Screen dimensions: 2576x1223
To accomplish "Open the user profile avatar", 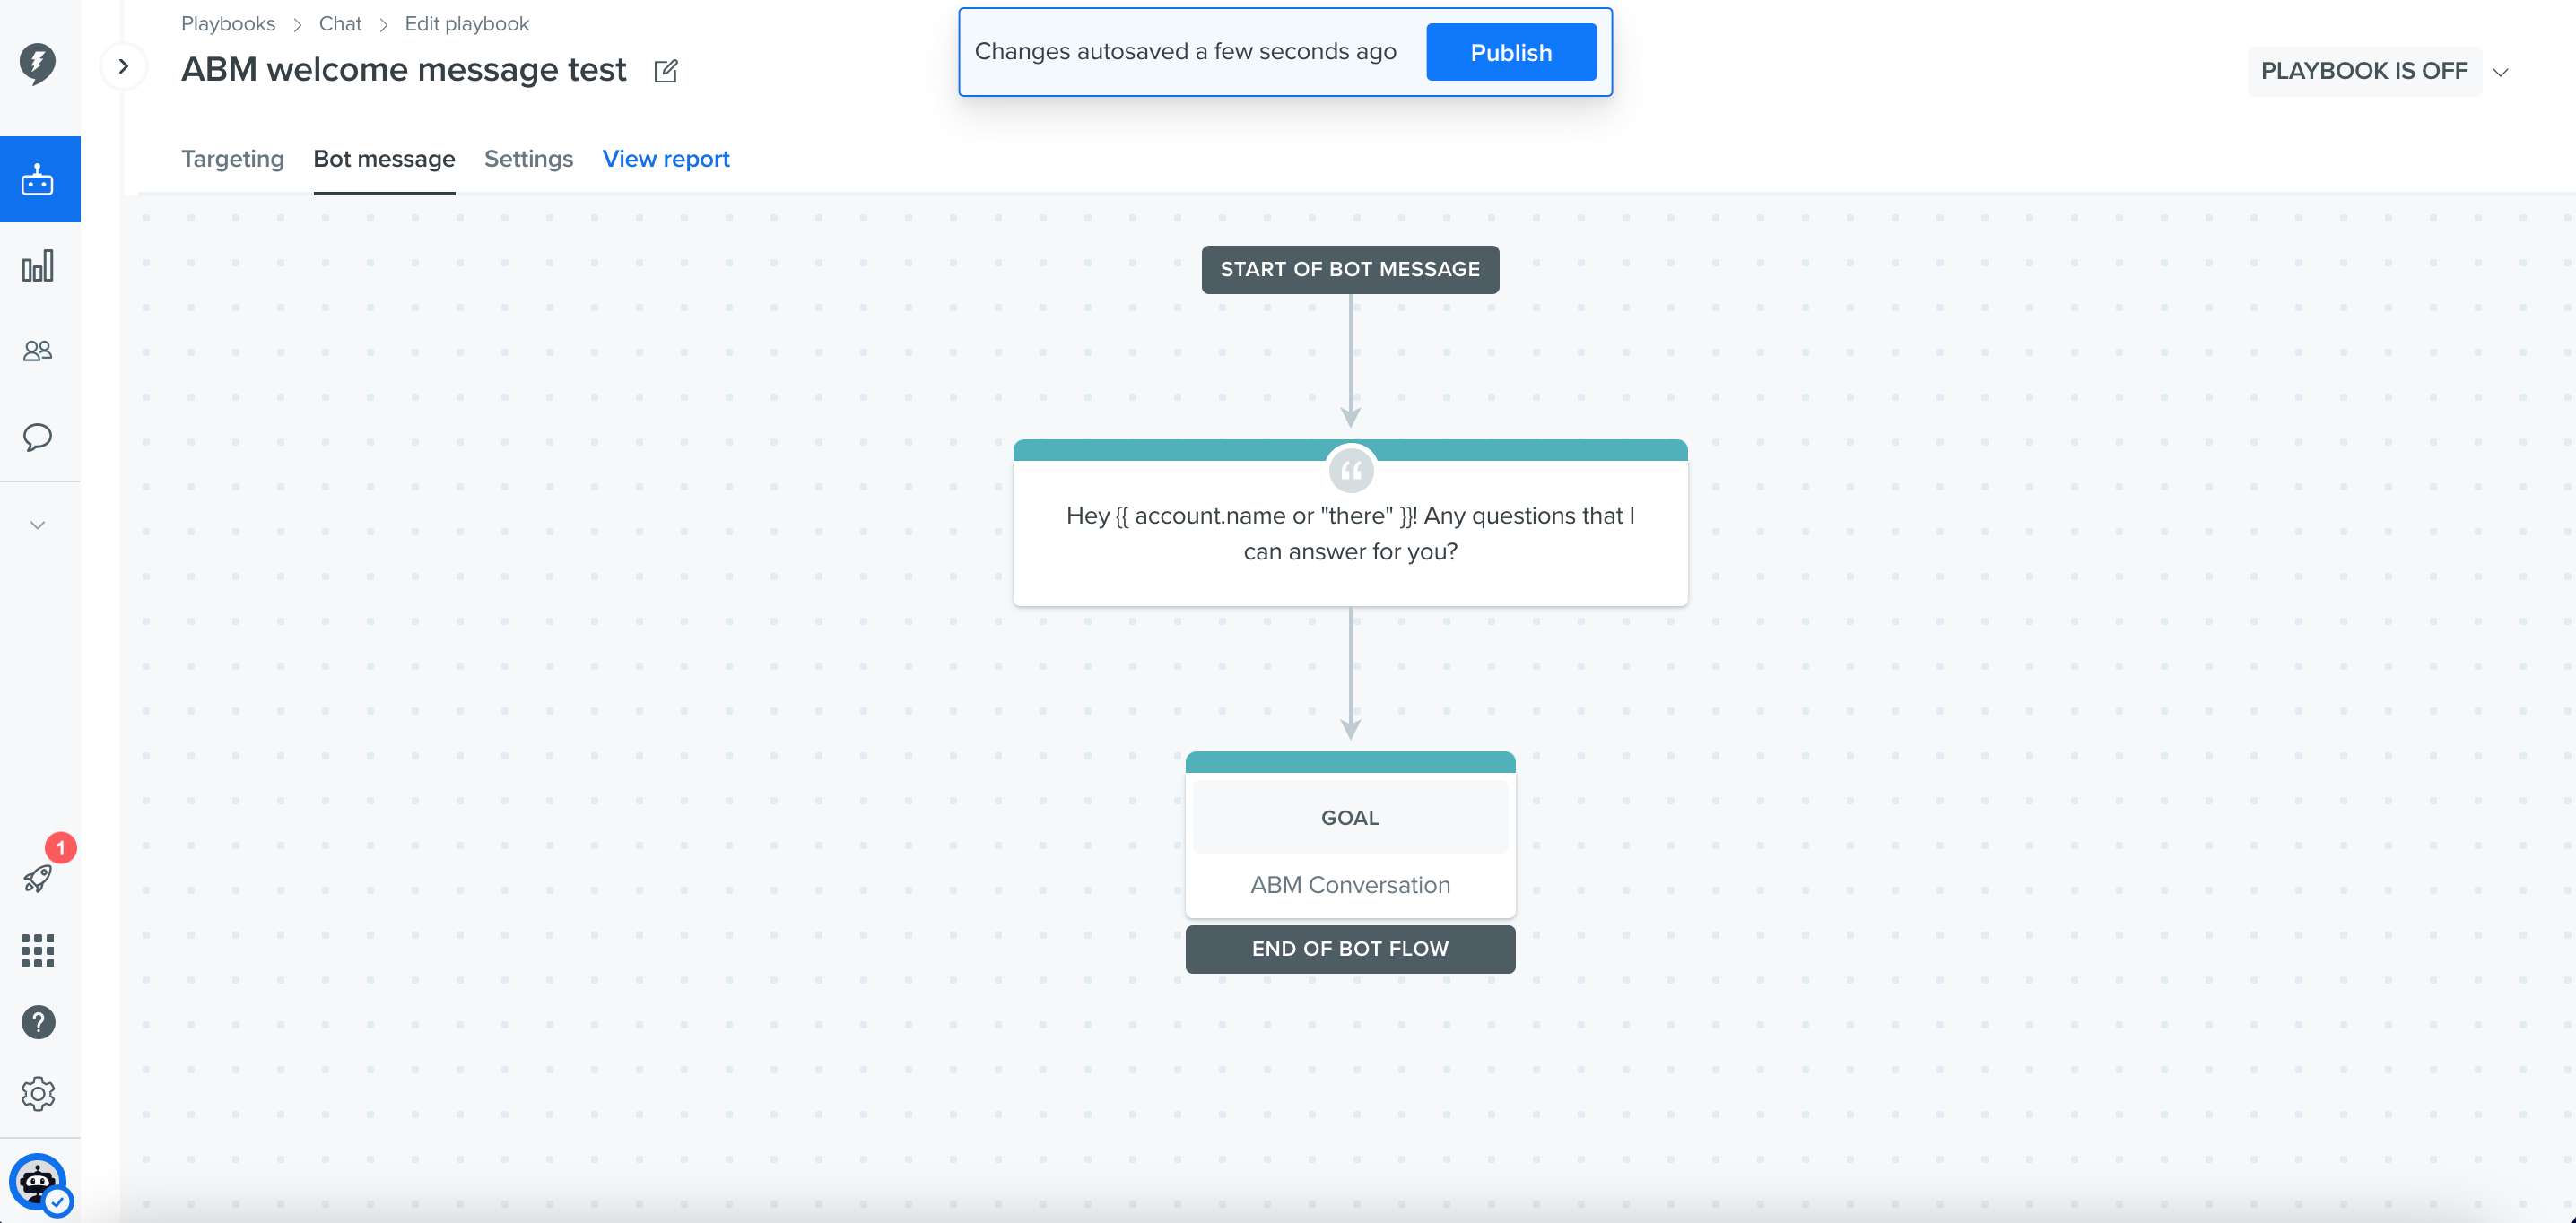I will [x=38, y=1183].
